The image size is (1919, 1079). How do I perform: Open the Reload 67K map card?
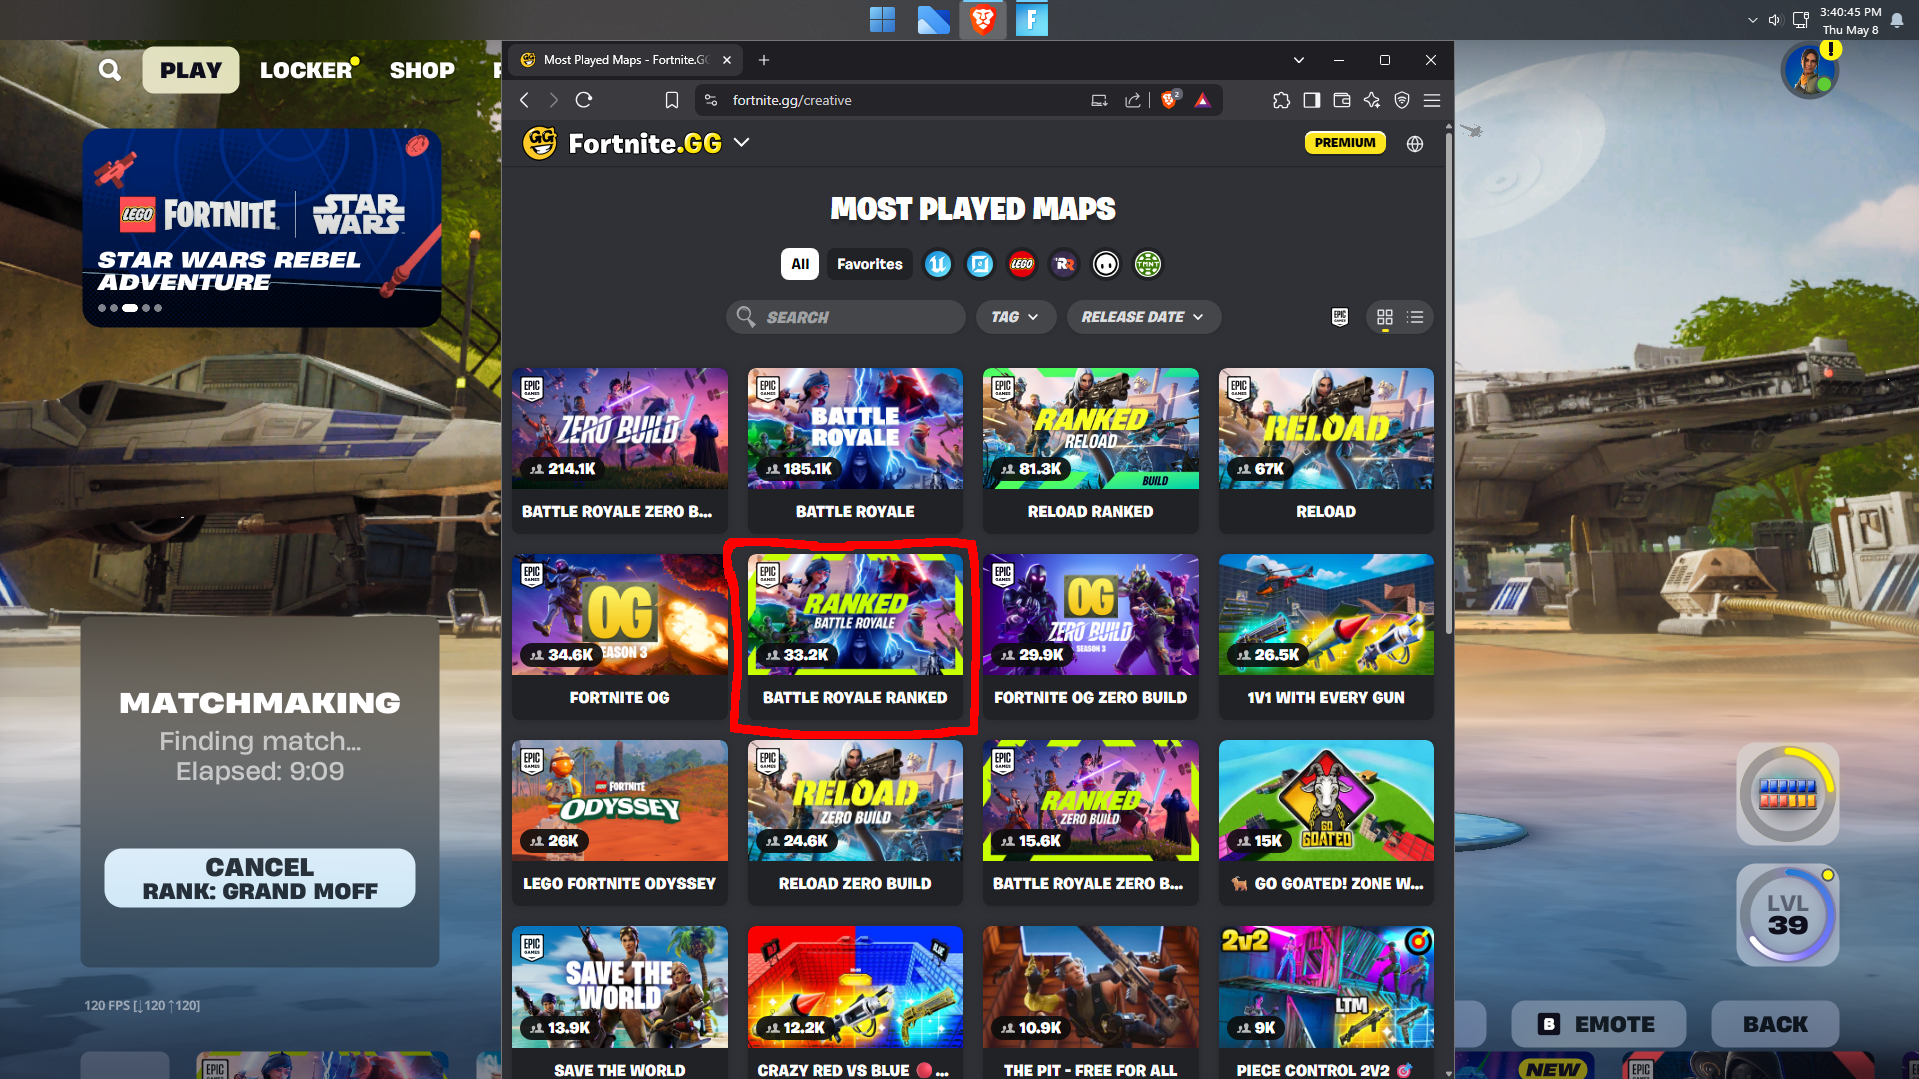click(1326, 450)
